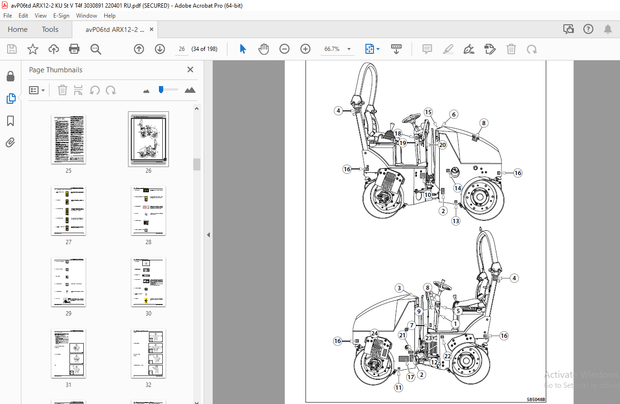
Task: Click the zoom out minus icon
Action: click(284, 48)
